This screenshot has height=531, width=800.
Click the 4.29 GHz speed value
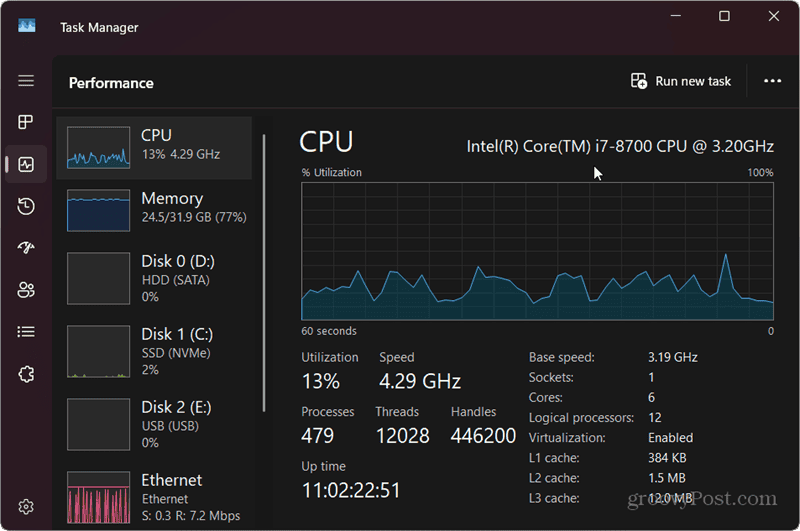click(x=420, y=381)
